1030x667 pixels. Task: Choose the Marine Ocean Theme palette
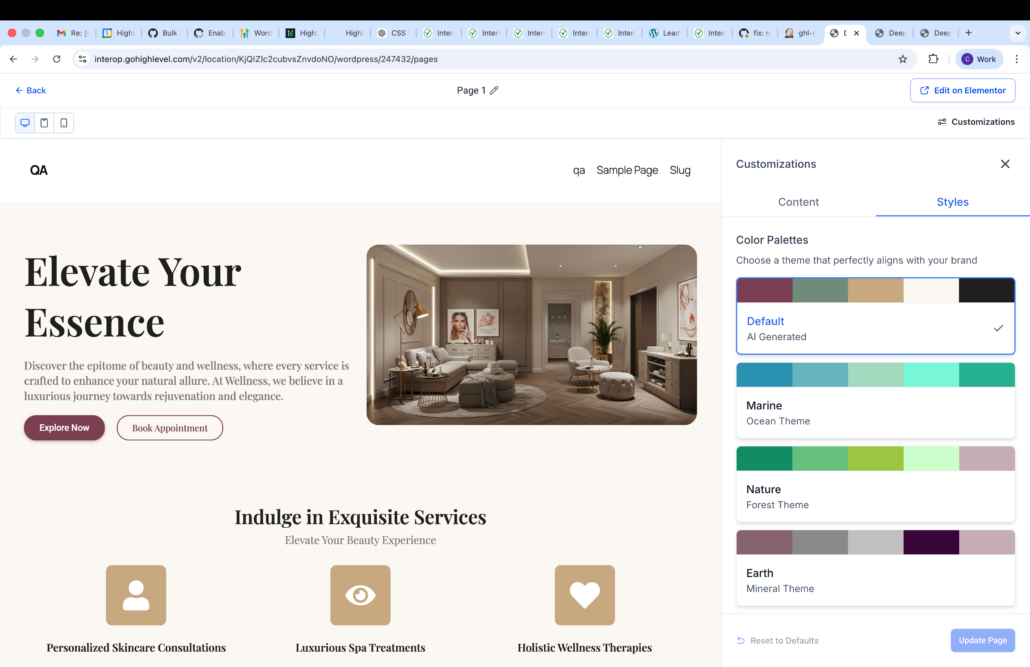pyautogui.click(x=875, y=412)
